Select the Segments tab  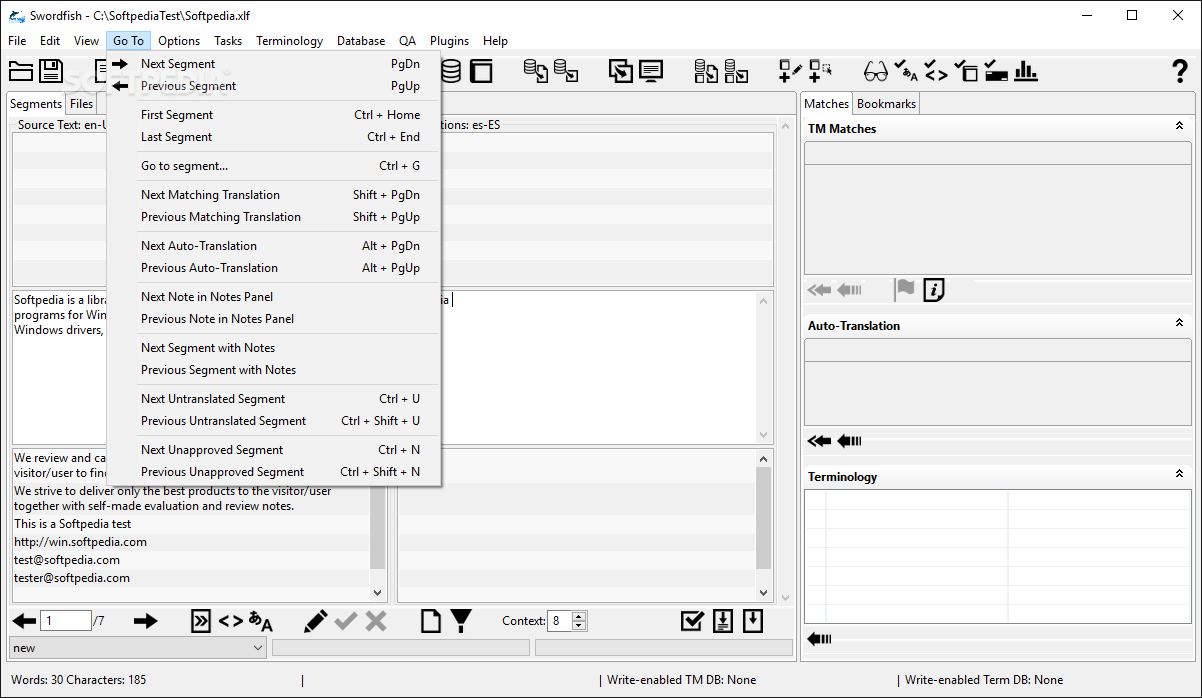(36, 104)
